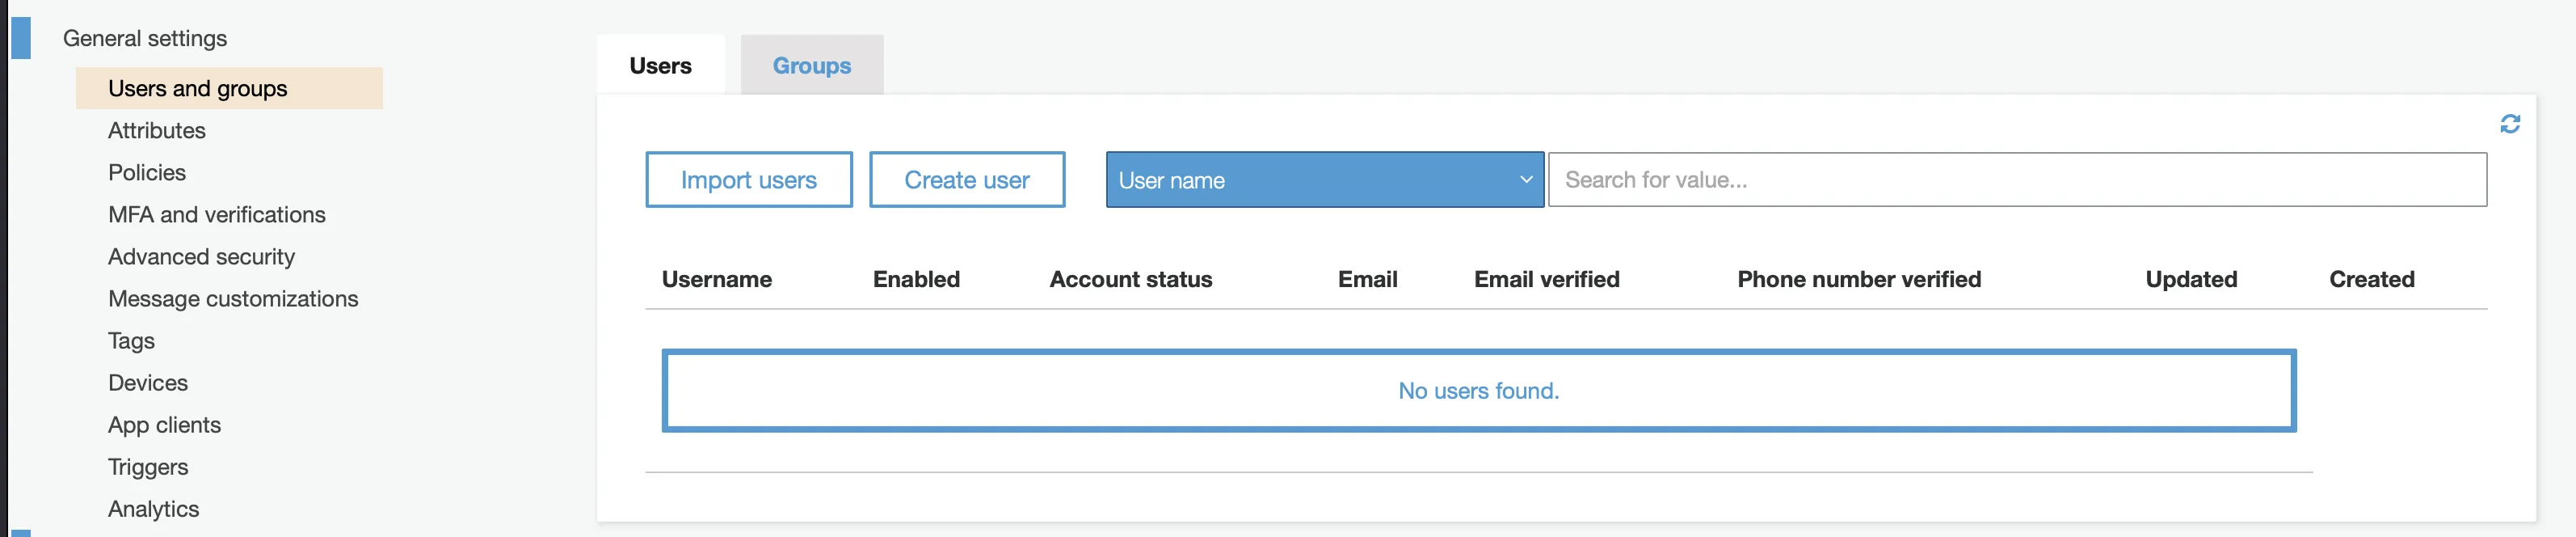Click the General settings heading
The image size is (2576, 537).
(x=145, y=38)
